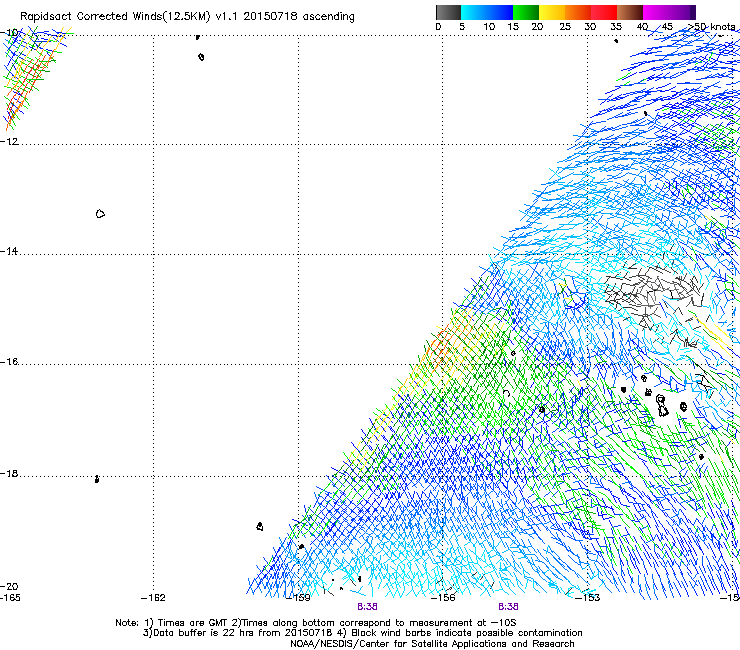The width and height of the screenshot is (740, 650).
Task: Click the -162 longitude axis label
Action: click(x=153, y=598)
